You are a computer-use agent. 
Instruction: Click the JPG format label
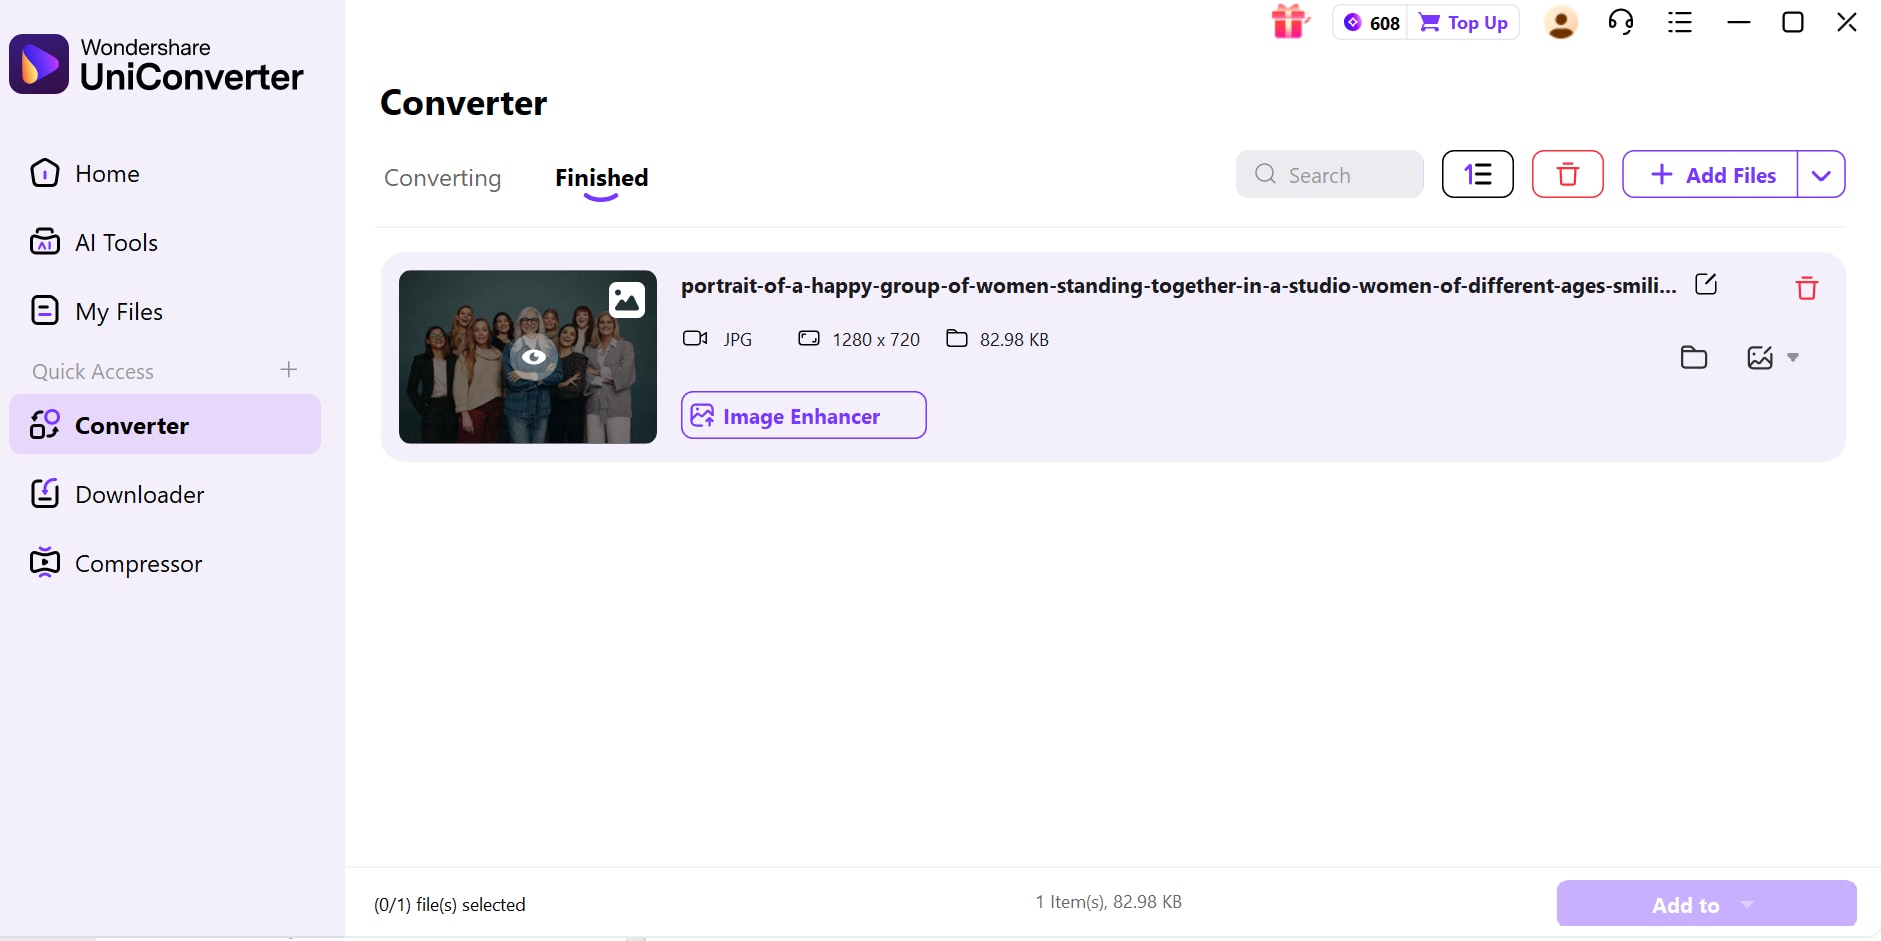(x=738, y=339)
